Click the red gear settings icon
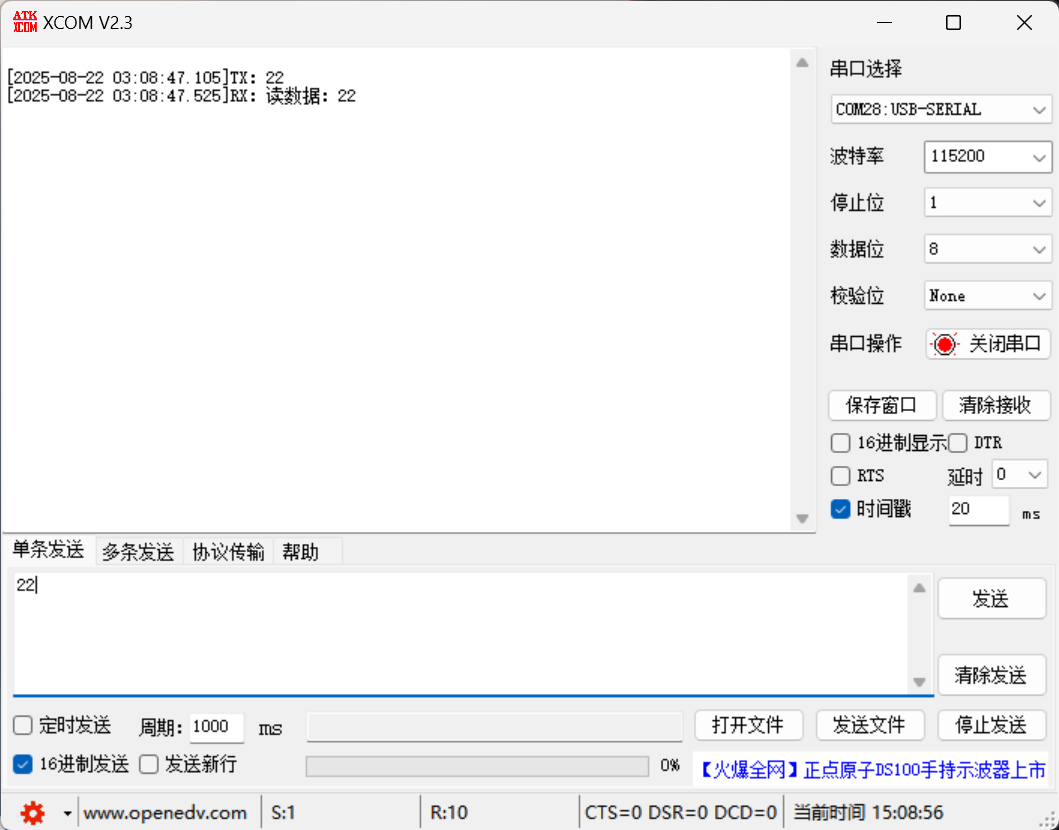Screen dimensions: 1059x830 tap(32, 813)
